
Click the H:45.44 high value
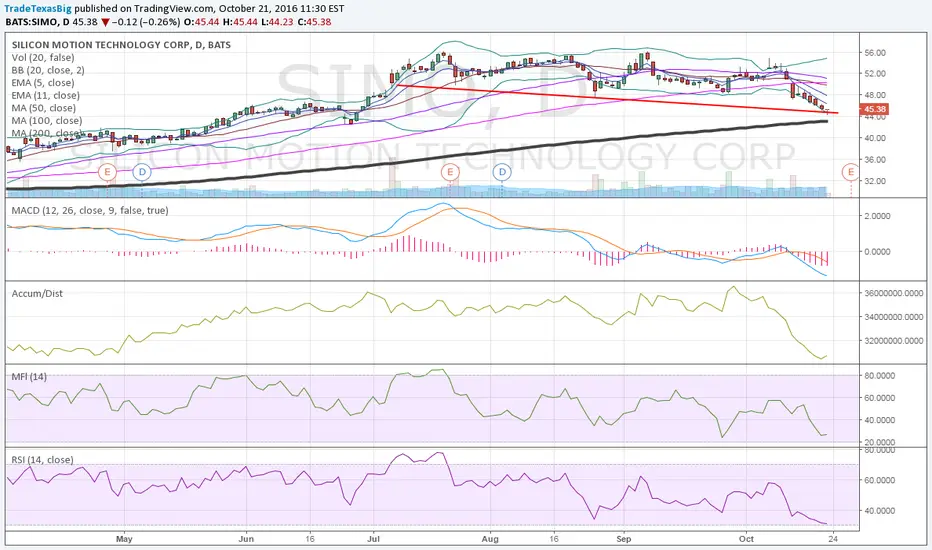click(x=243, y=22)
